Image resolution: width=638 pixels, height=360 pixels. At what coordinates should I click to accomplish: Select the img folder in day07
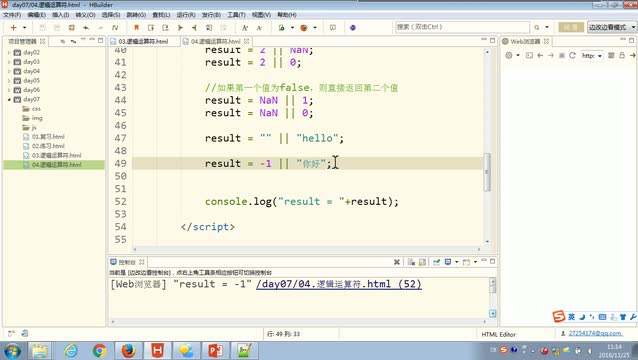[33, 118]
